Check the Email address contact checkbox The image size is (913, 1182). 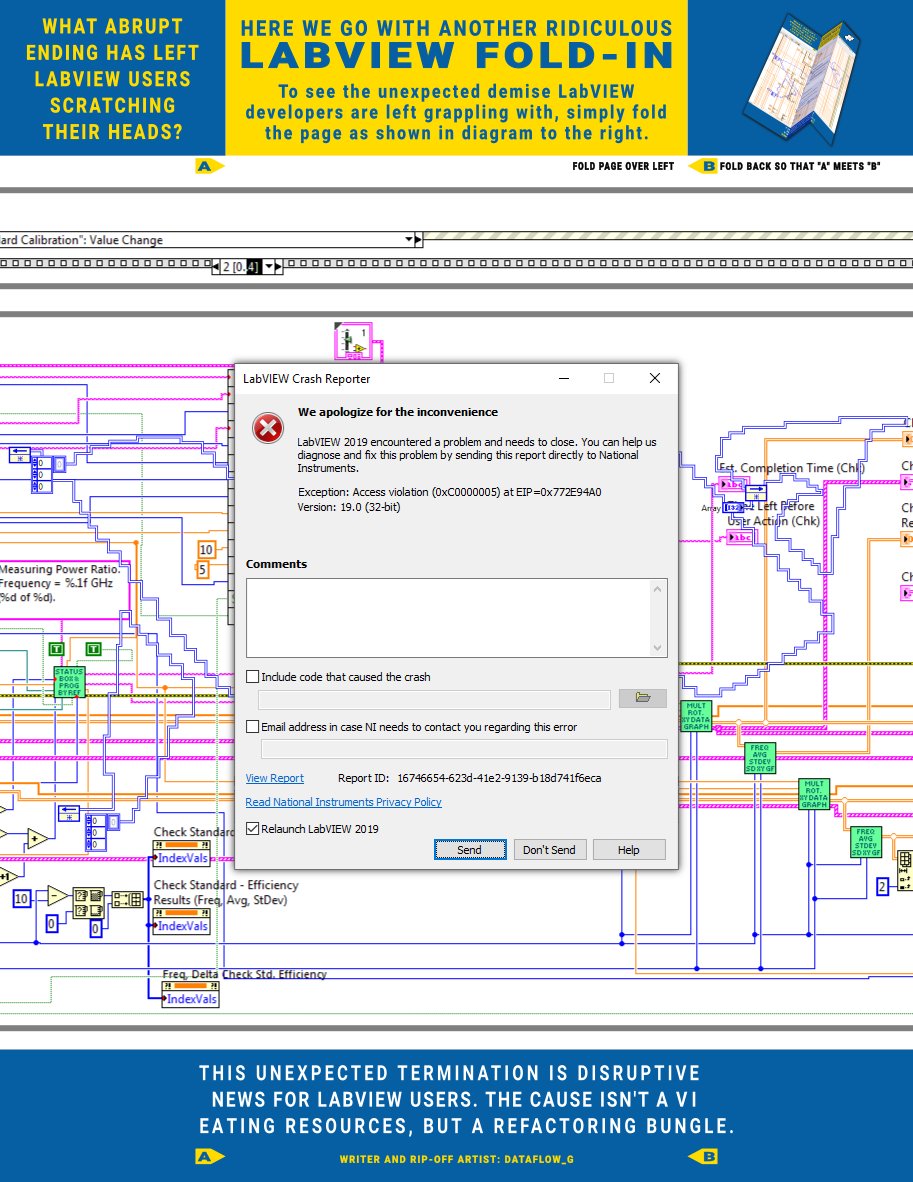coord(253,727)
